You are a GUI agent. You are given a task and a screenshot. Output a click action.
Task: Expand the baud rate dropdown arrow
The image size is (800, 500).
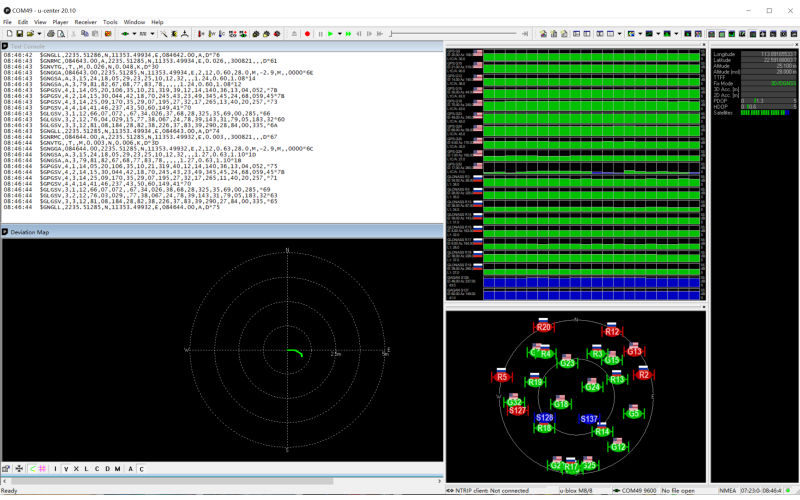[x=152, y=34]
